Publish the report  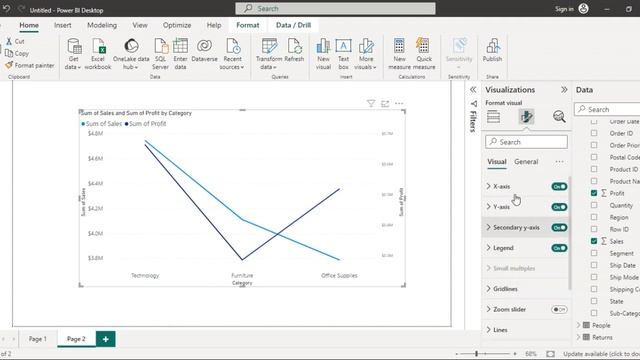click(x=492, y=51)
